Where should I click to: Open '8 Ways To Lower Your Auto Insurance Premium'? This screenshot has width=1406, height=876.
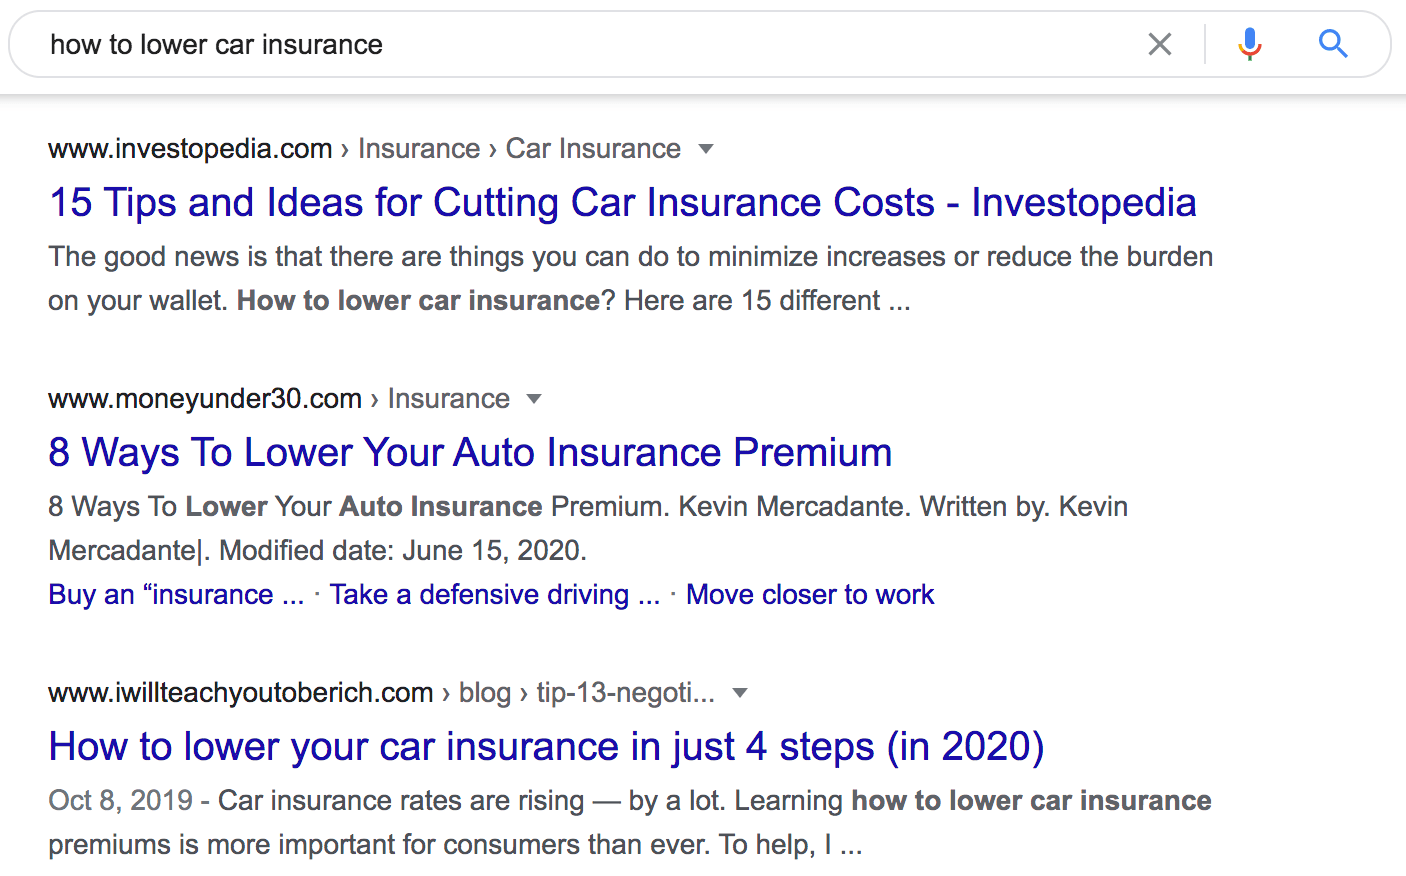pos(469,452)
